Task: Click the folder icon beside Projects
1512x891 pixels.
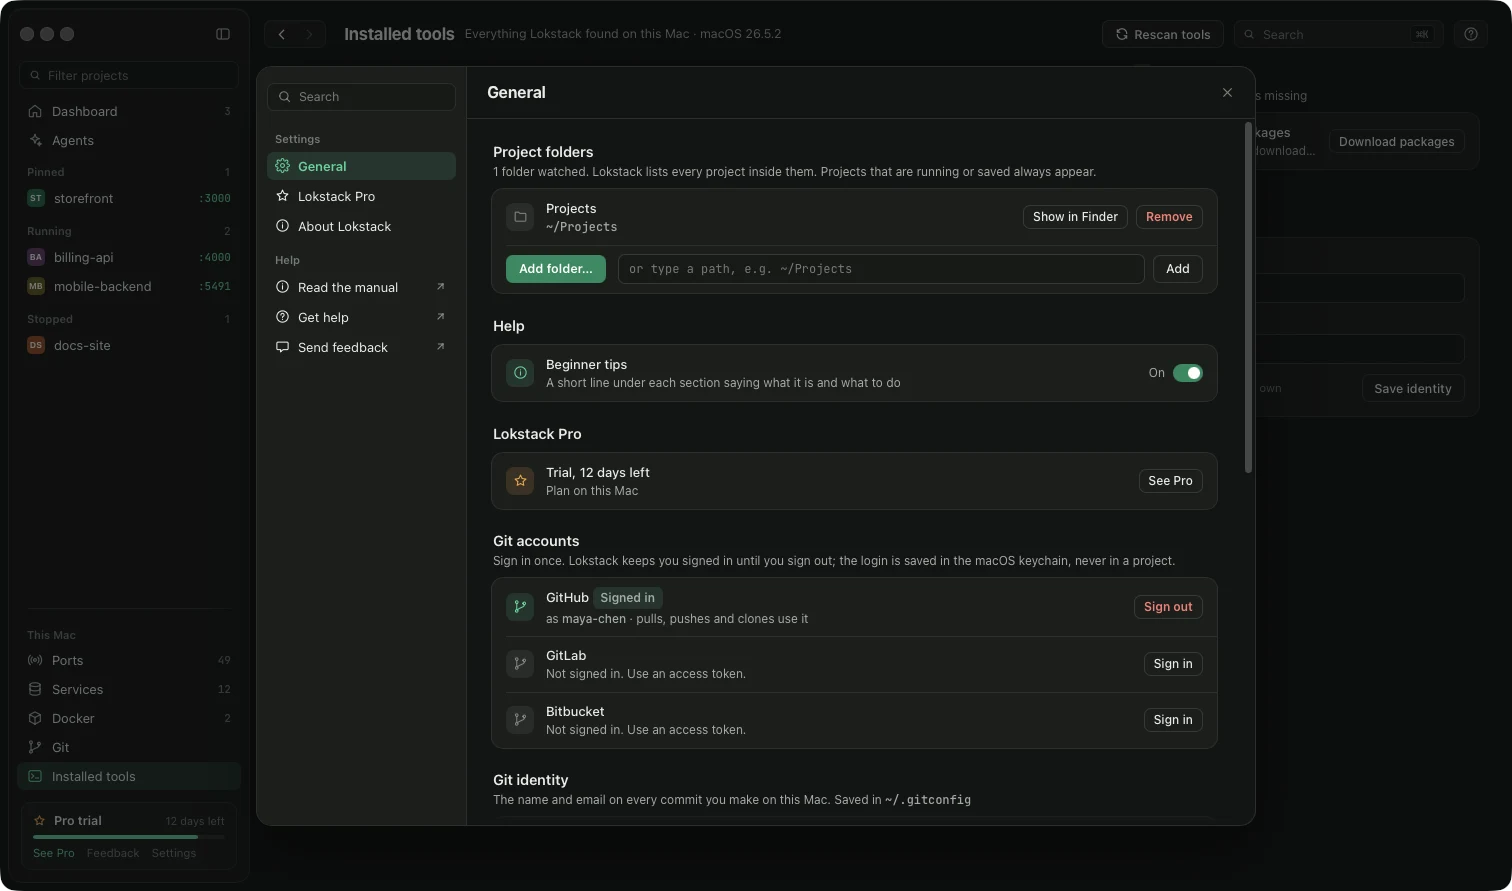Action: coord(520,217)
